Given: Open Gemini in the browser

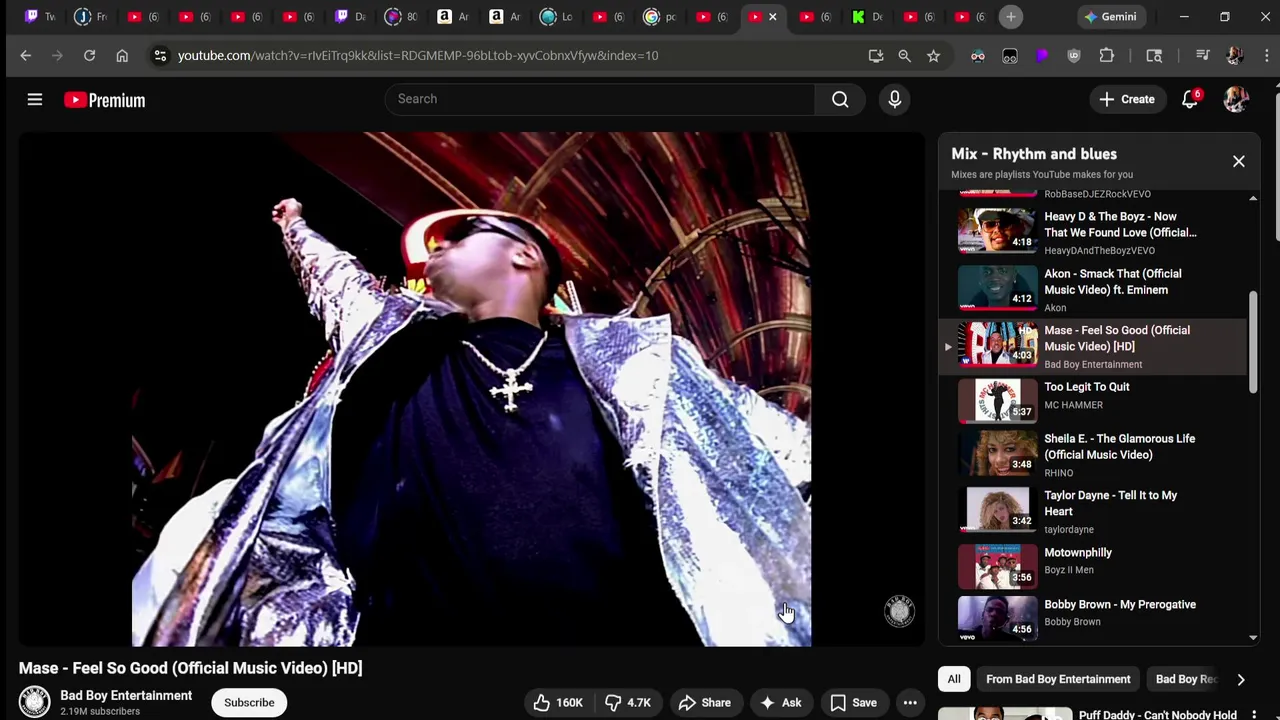Looking at the screenshot, I should tap(1110, 16).
